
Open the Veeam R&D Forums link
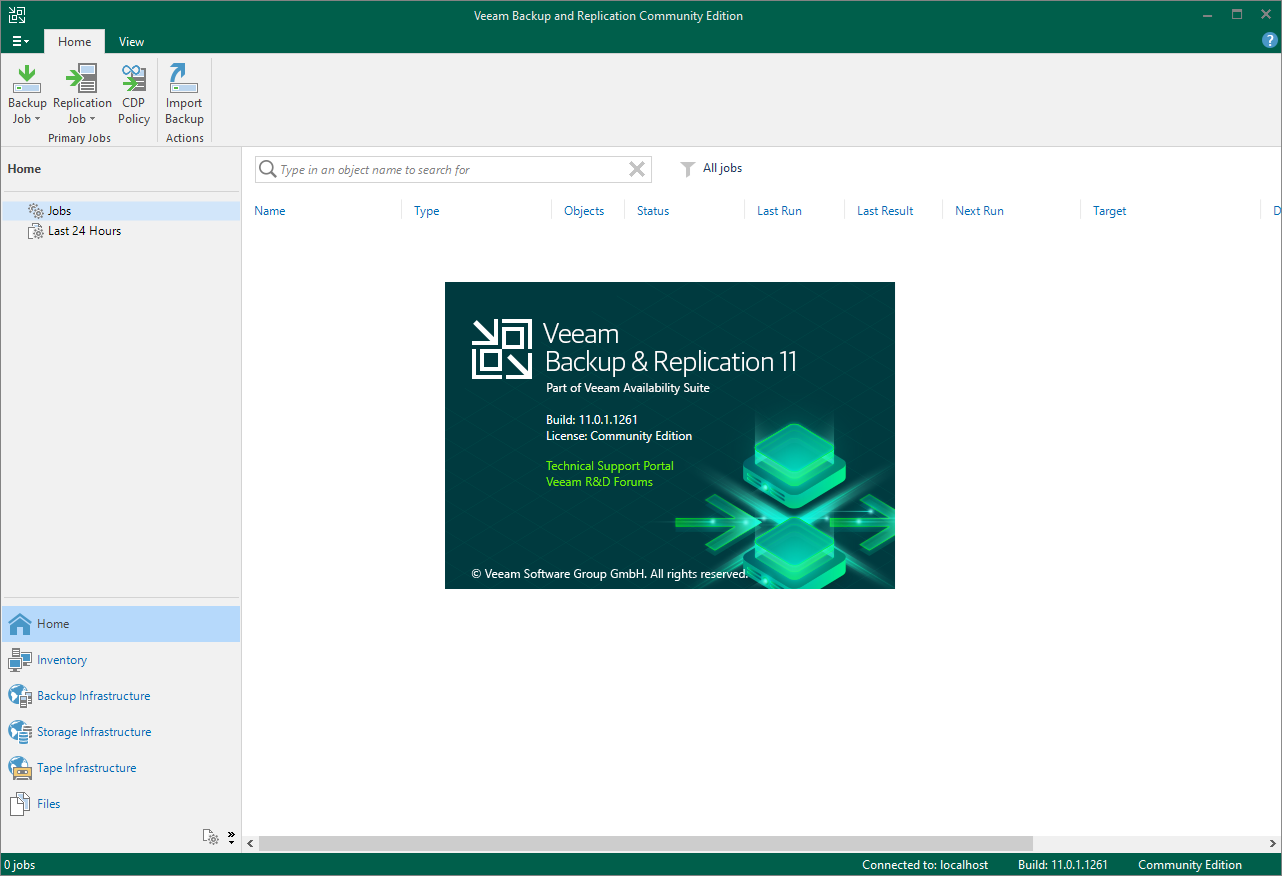click(599, 482)
